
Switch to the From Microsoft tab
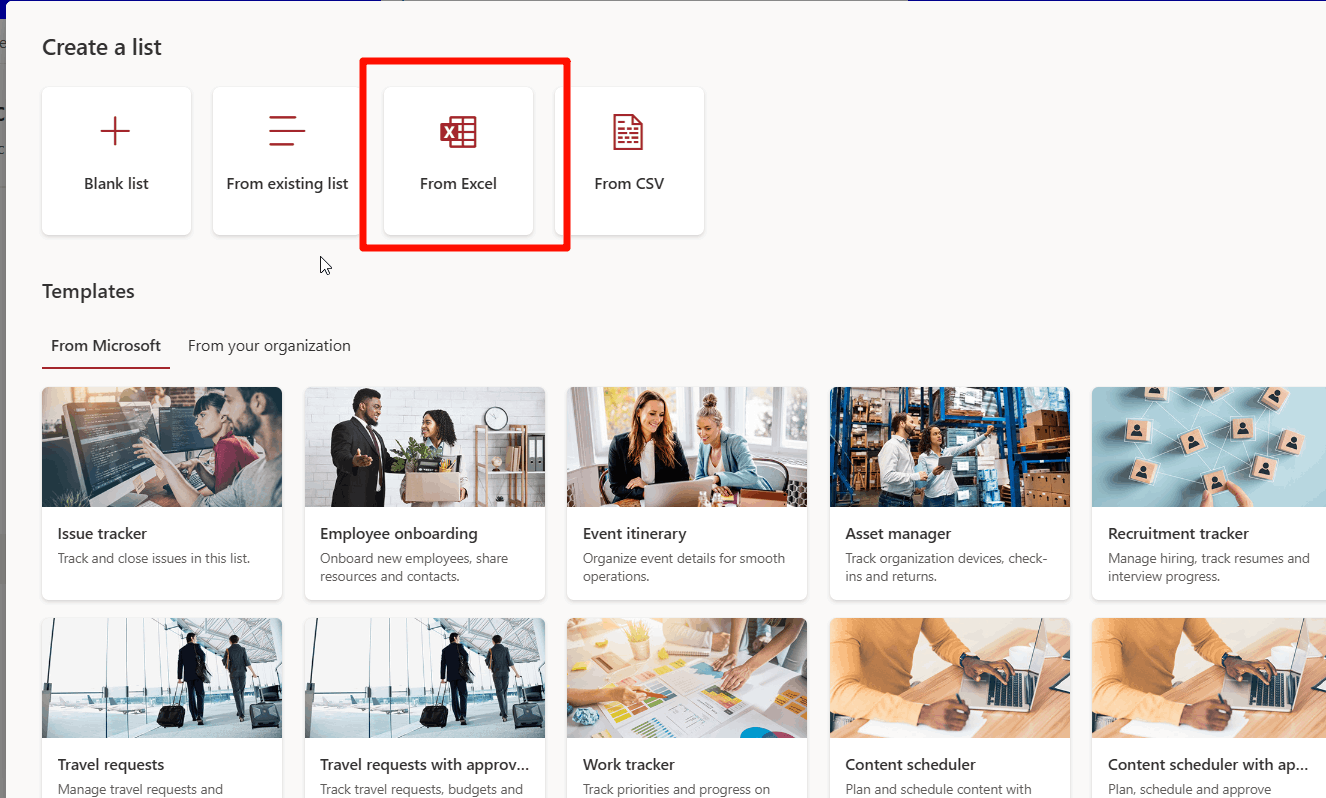106,346
